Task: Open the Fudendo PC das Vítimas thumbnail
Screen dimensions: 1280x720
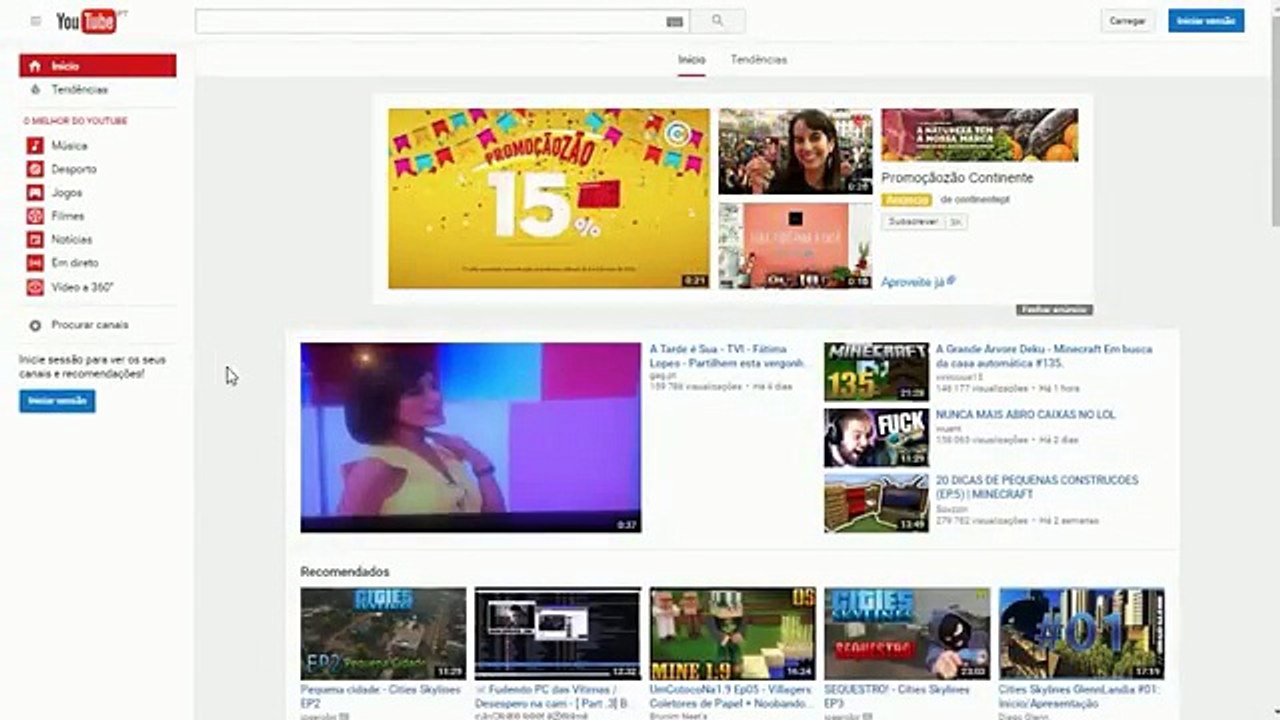Action: pos(557,634)
